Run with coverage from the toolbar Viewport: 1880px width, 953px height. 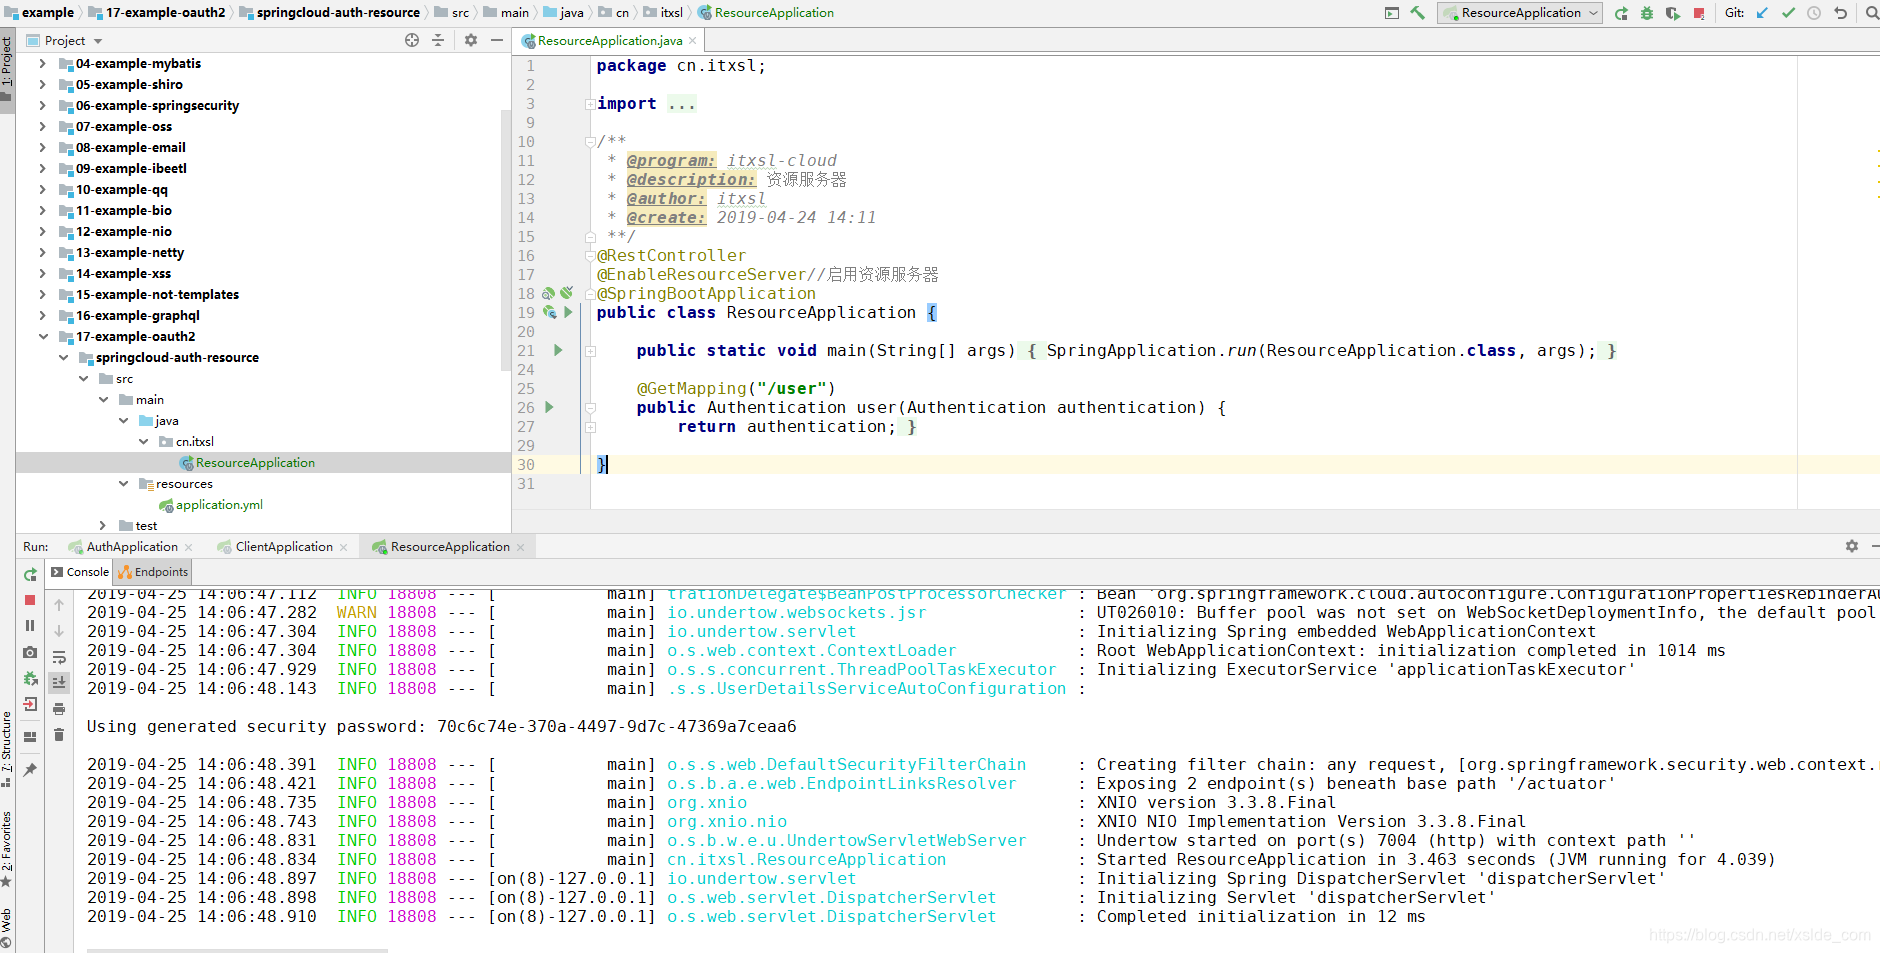point(1673,13)
